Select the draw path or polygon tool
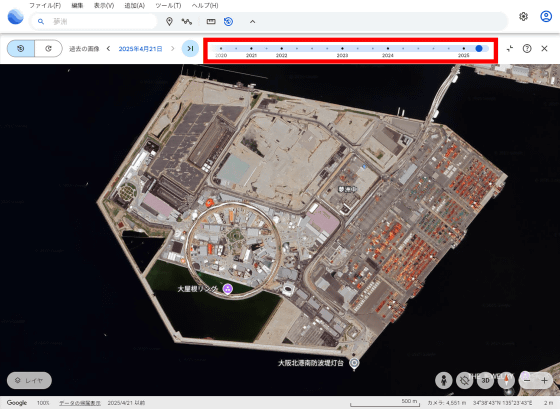 (186, 21)
